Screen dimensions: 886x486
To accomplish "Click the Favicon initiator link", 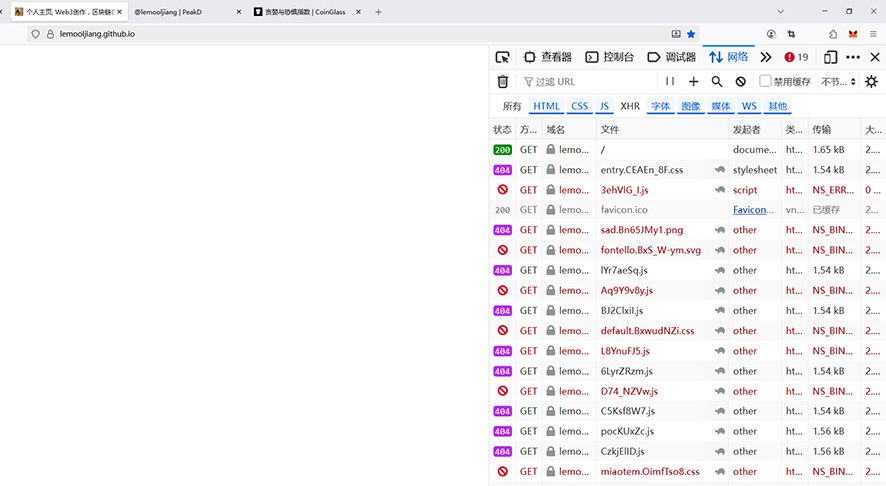I will click(754, 210).
